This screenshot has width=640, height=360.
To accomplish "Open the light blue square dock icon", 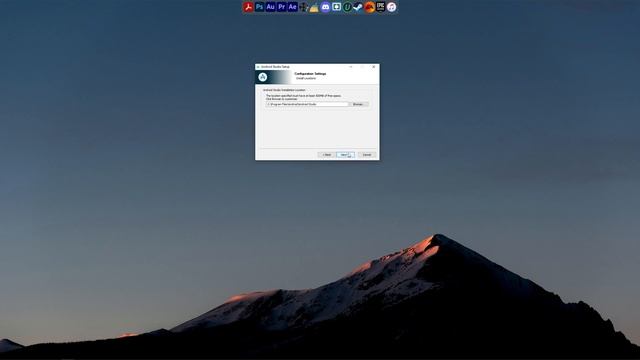I will click(336, 7).
